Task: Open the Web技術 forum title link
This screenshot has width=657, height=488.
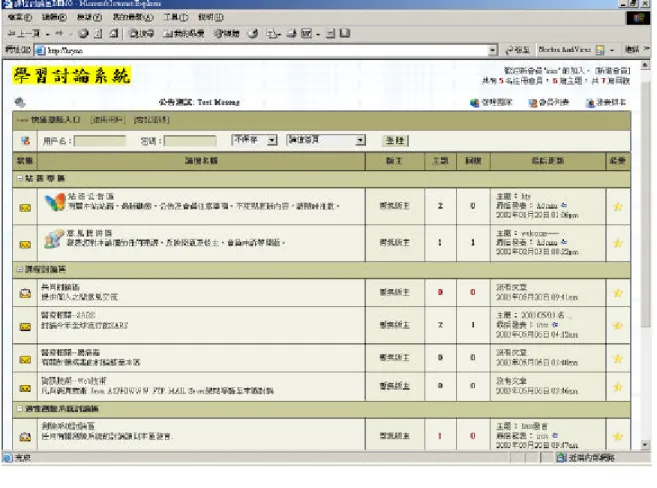Action: 74,381
